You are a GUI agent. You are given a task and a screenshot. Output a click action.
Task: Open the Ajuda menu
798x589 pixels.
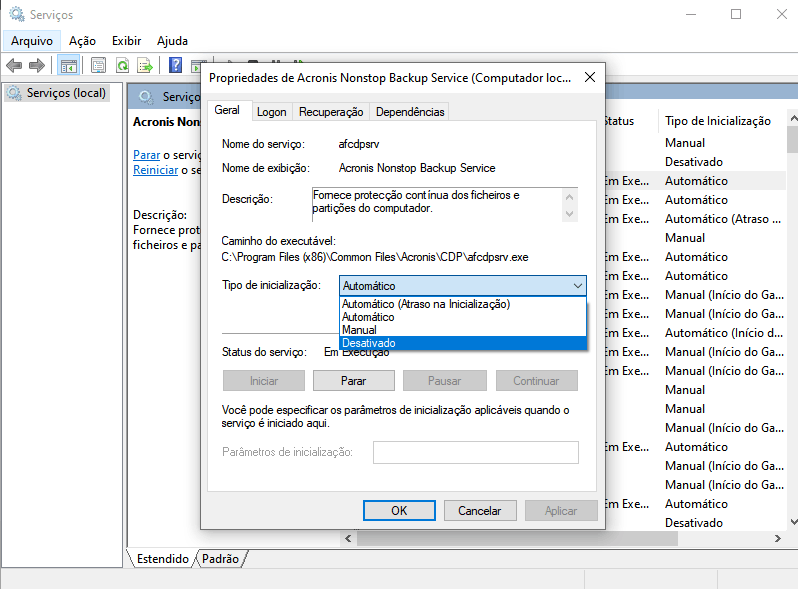(x=172, y=41)
